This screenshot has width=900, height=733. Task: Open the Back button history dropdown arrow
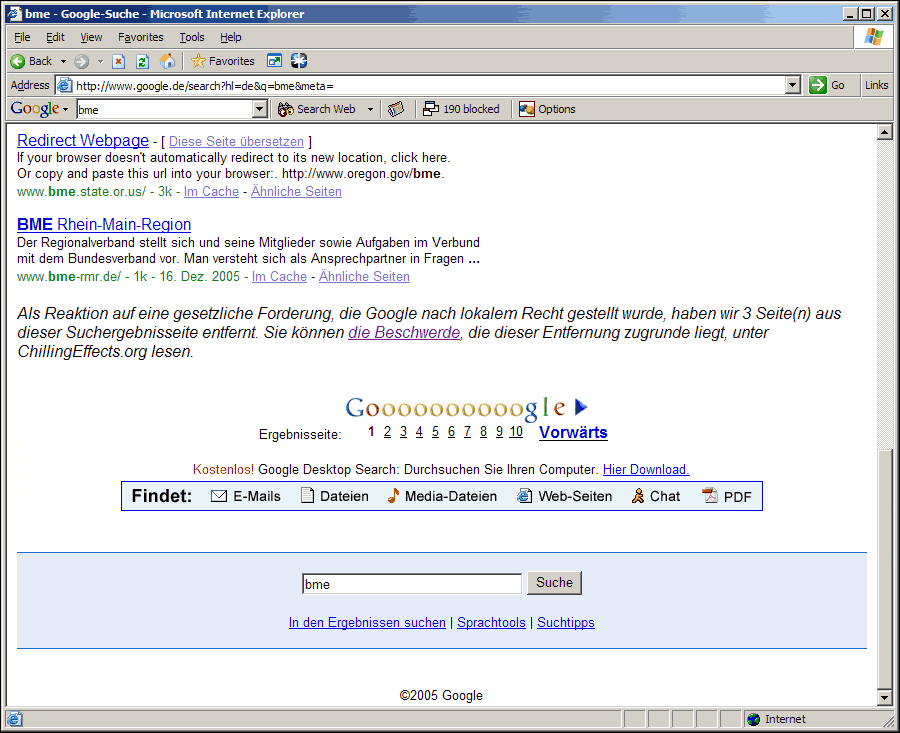63,61
